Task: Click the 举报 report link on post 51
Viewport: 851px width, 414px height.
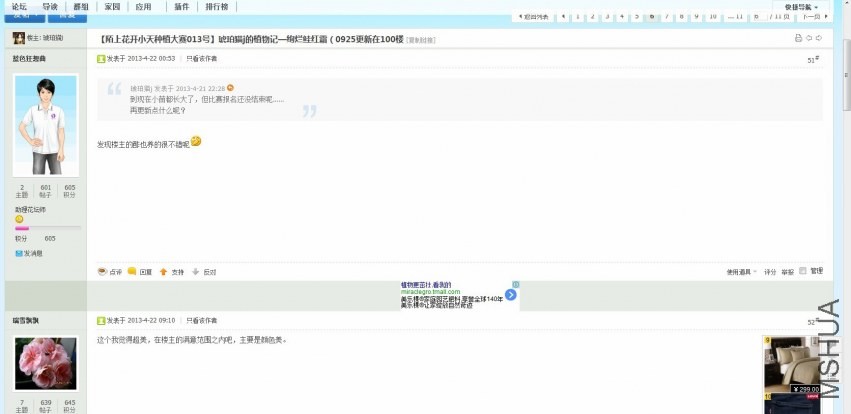Action: pos(788,272)
